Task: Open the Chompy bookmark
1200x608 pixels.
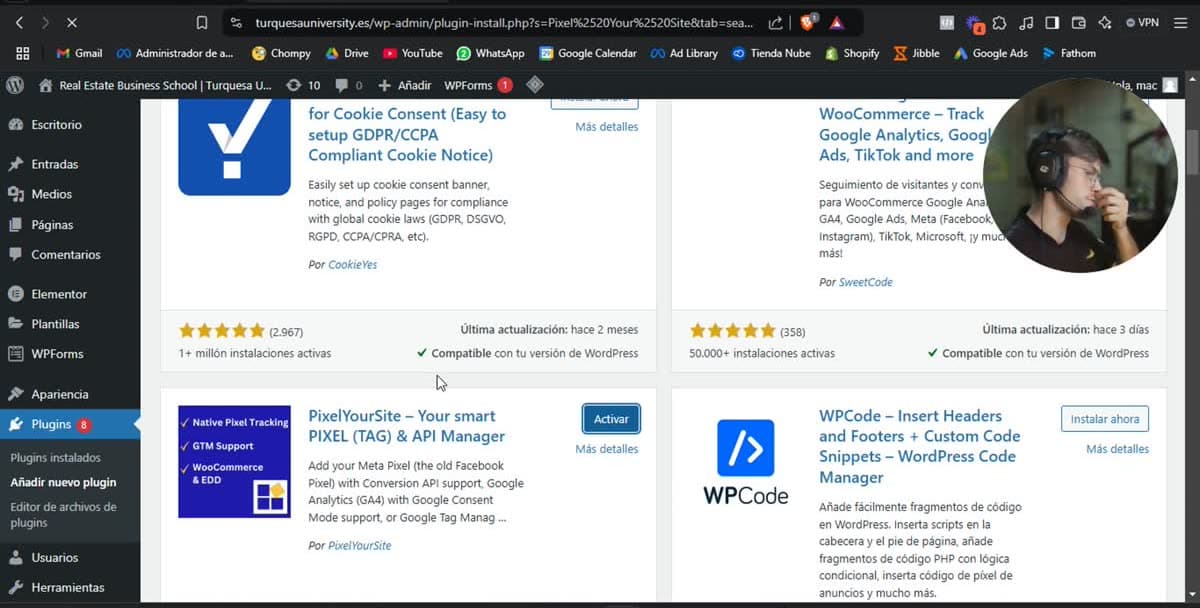Action: pos(281,53)
